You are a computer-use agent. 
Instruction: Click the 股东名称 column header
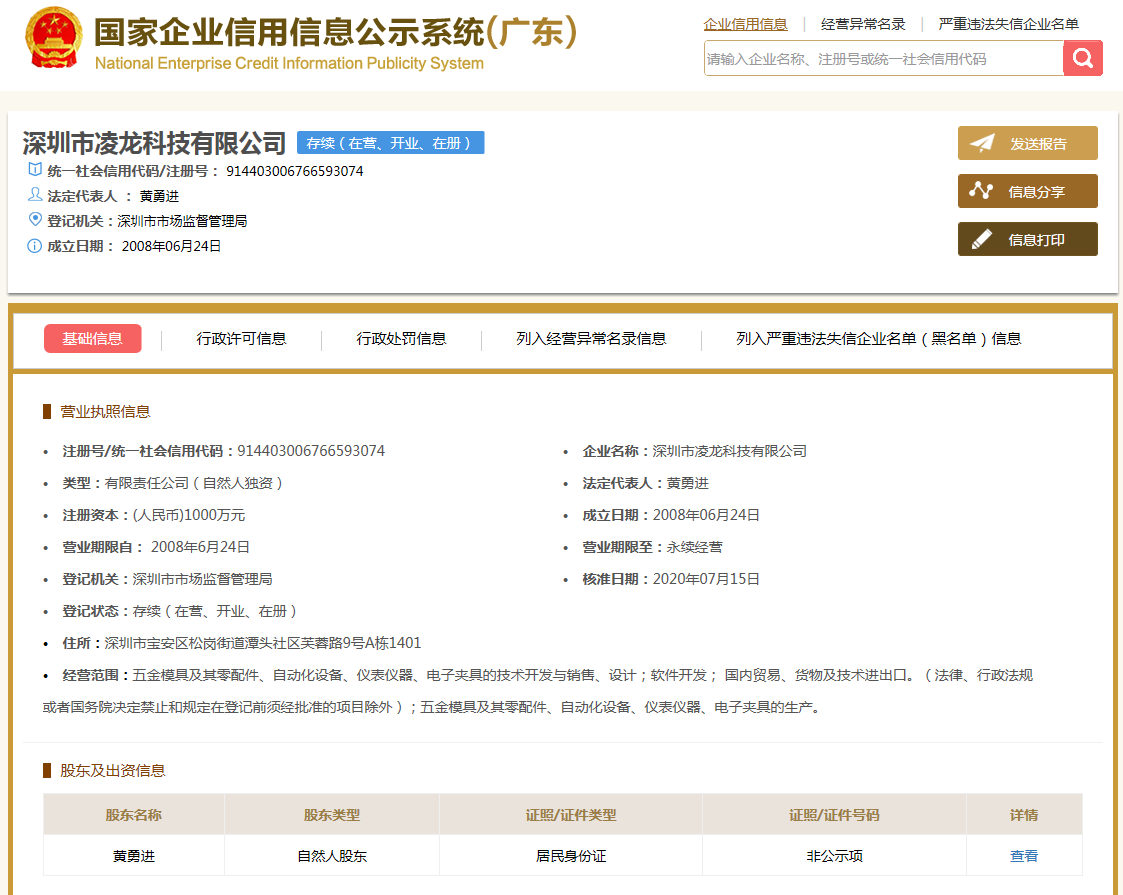coord(134,815)
